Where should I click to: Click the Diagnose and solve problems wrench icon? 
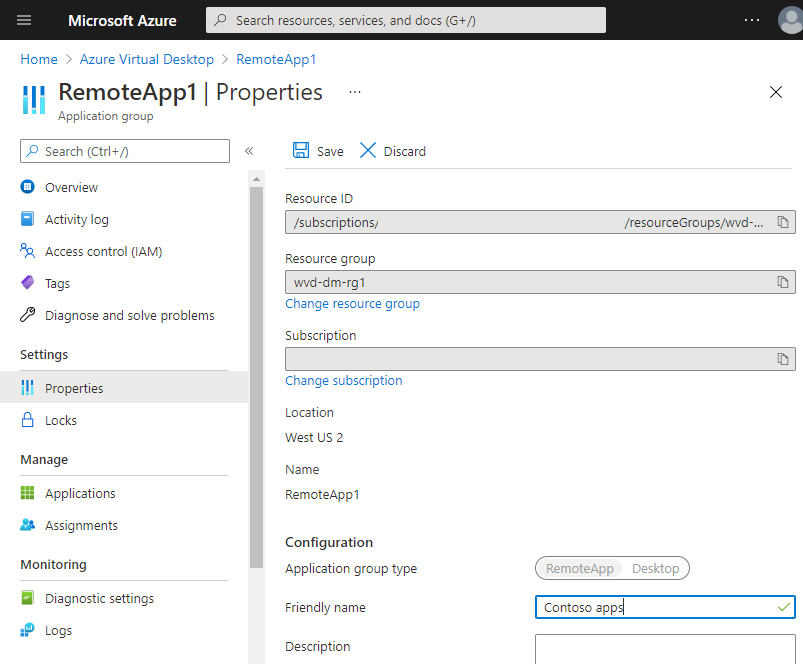28,315
